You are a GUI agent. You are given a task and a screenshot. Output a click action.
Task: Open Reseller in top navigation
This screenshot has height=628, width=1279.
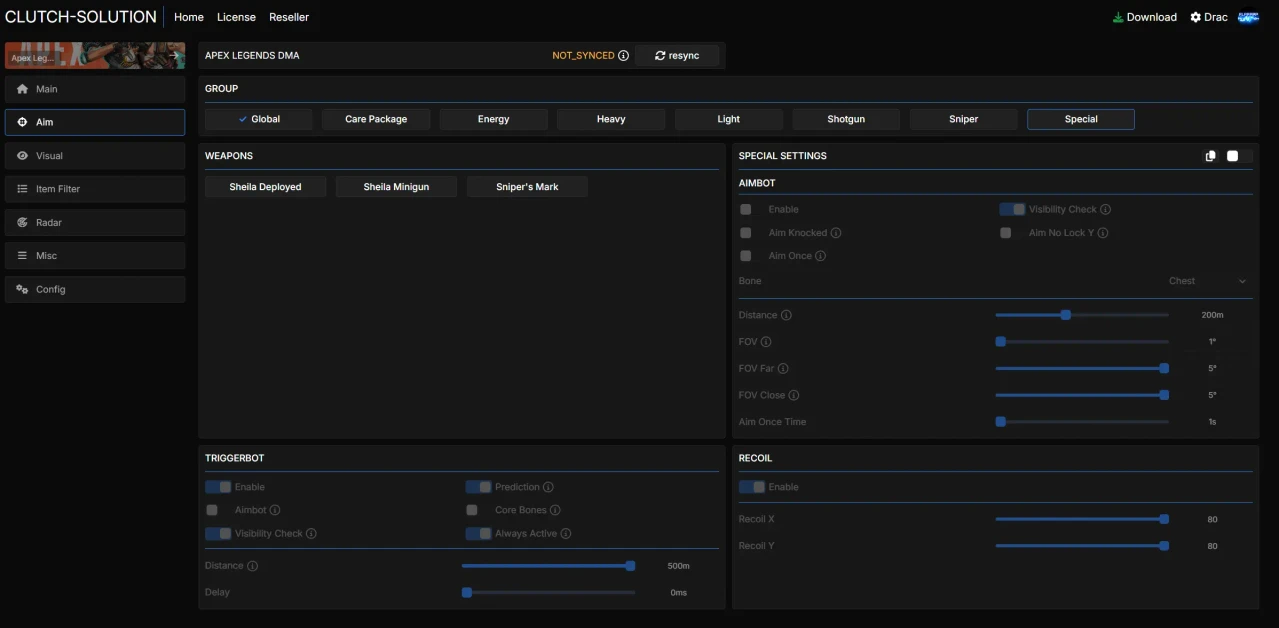point(289,17)
